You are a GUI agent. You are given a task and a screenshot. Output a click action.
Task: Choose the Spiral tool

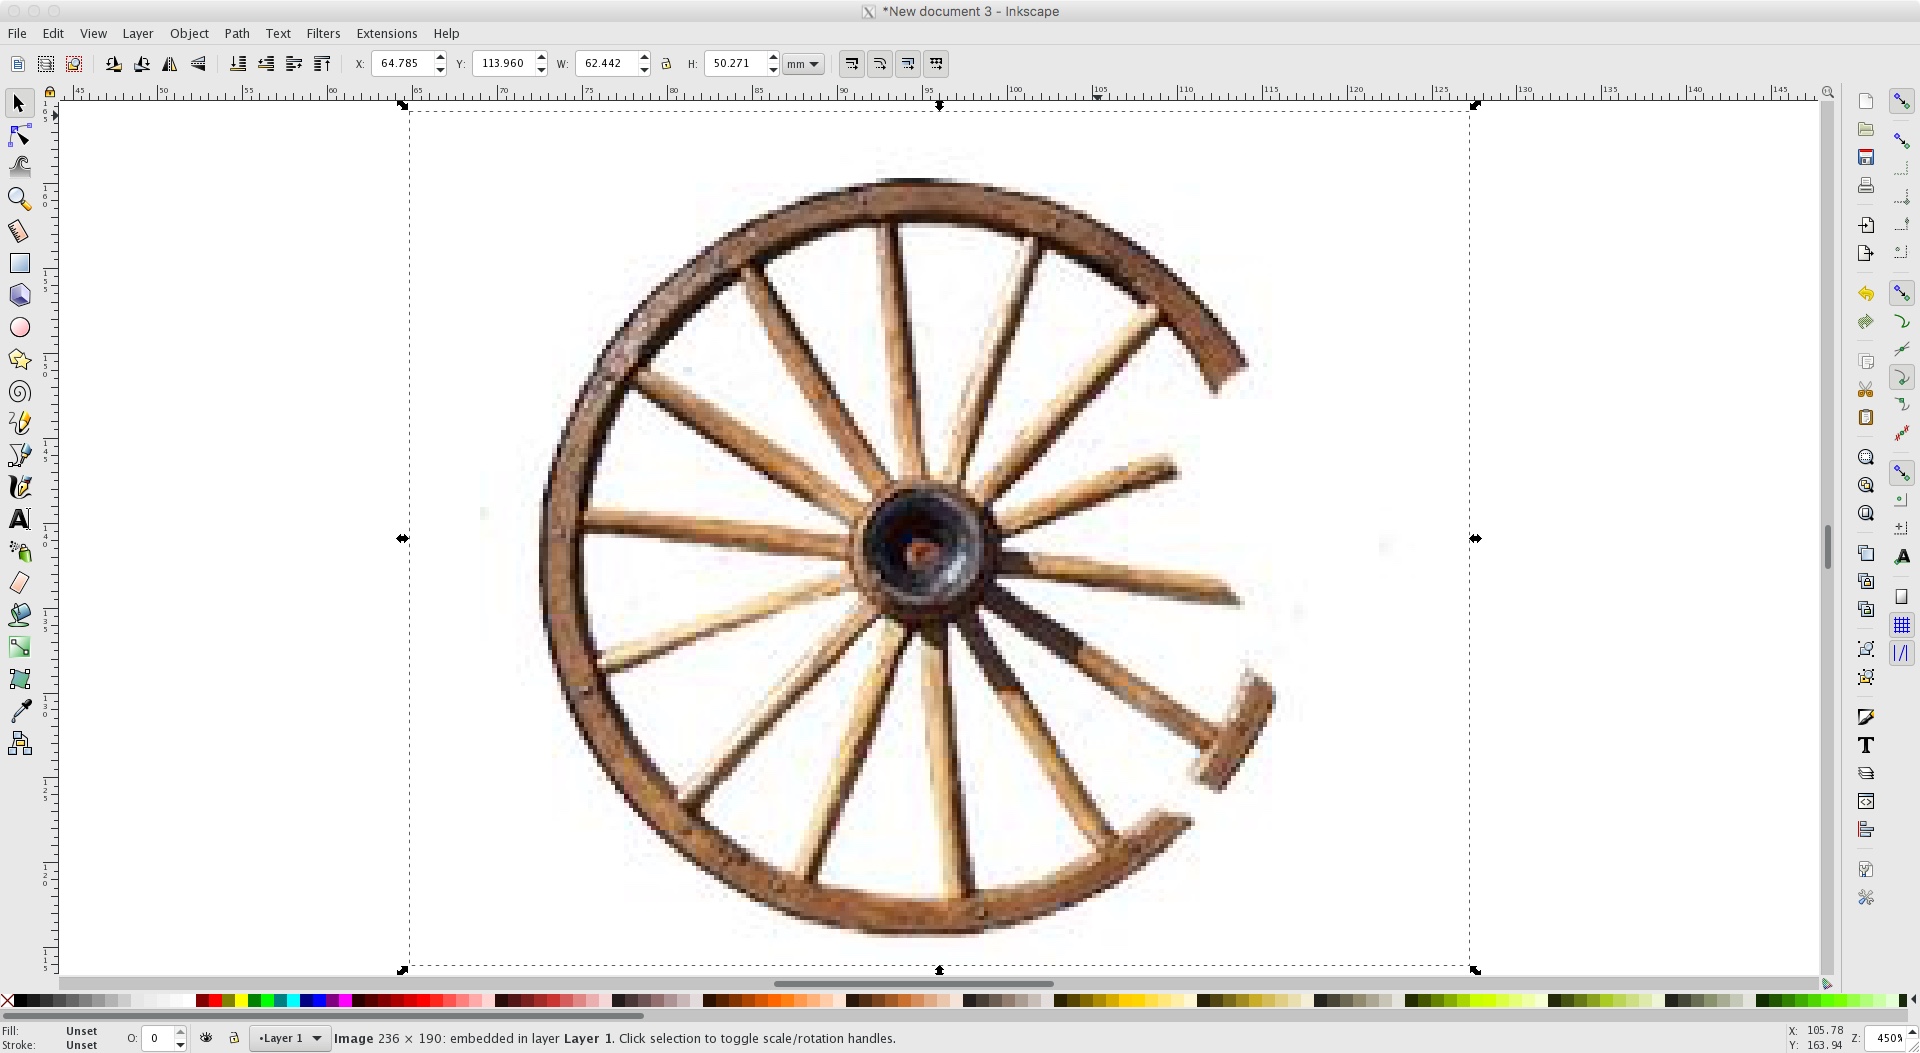pyautogui.click(x=19, y=391)
